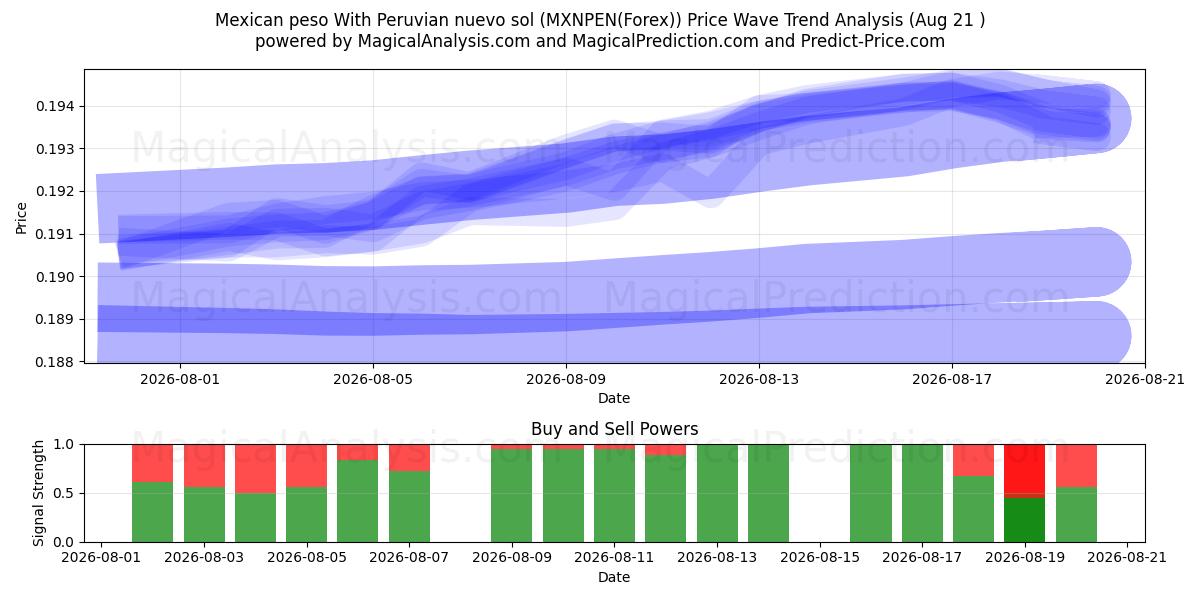Click the 'Signal Strength' y-axis label
Viewport: 1200px width, 600px height.
click(x=38, y=493)
